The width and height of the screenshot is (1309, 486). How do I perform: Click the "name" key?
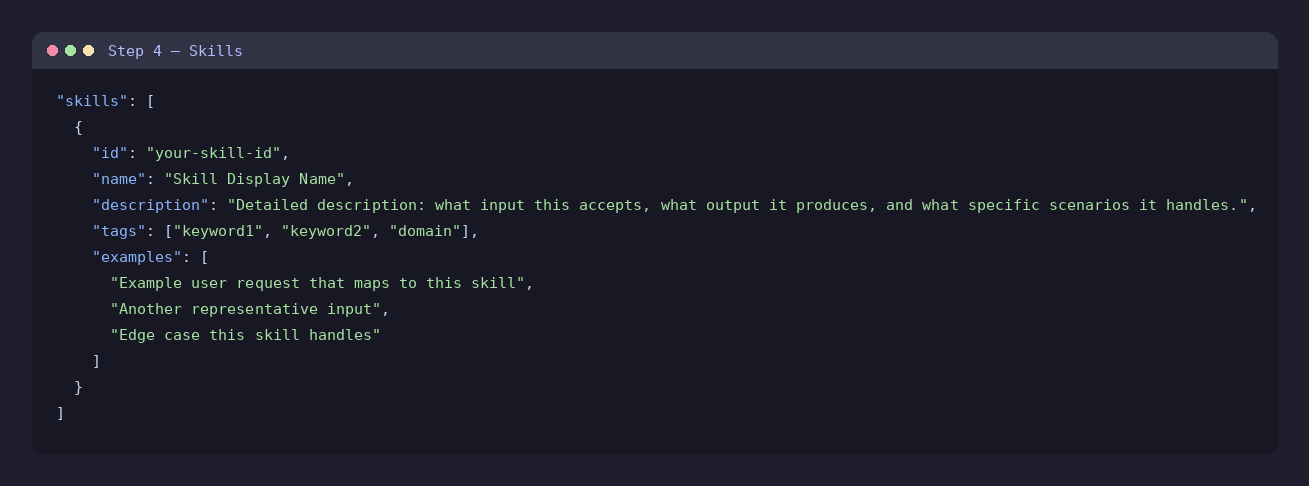pyautogui.click(x=120, y=179)
